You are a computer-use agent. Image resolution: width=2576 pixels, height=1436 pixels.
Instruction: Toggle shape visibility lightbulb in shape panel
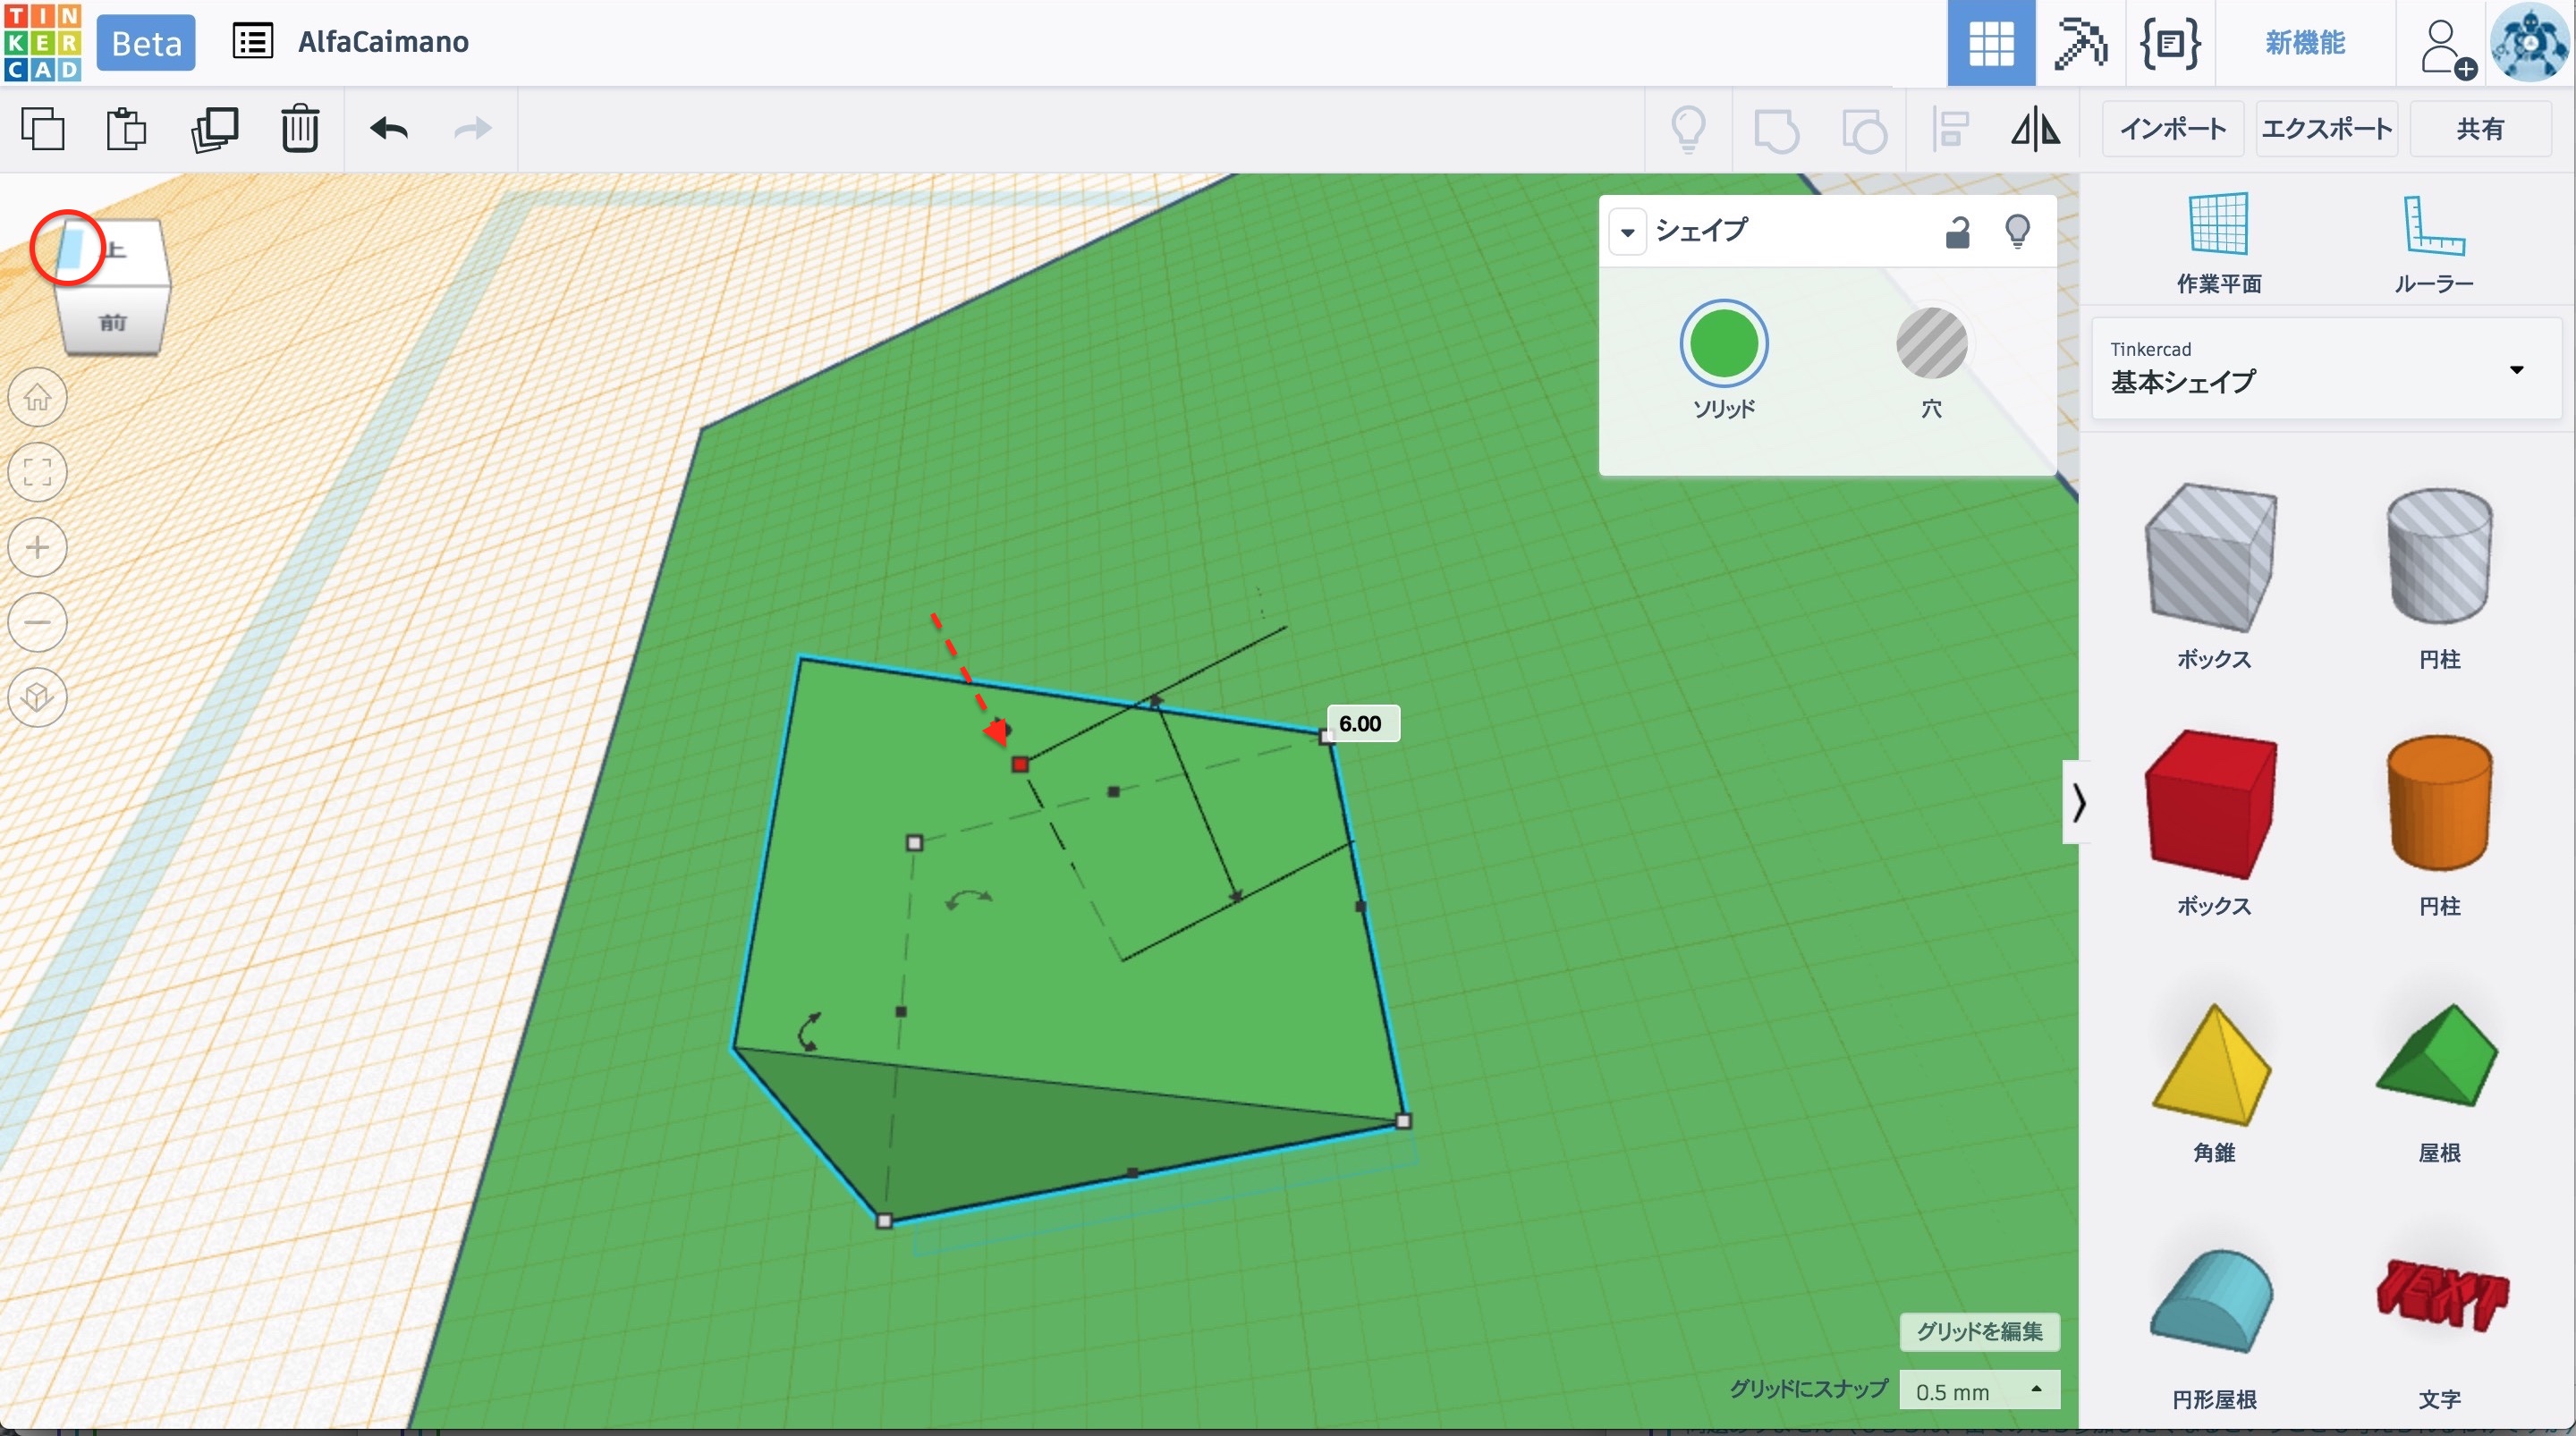(x=2018, y=231)
